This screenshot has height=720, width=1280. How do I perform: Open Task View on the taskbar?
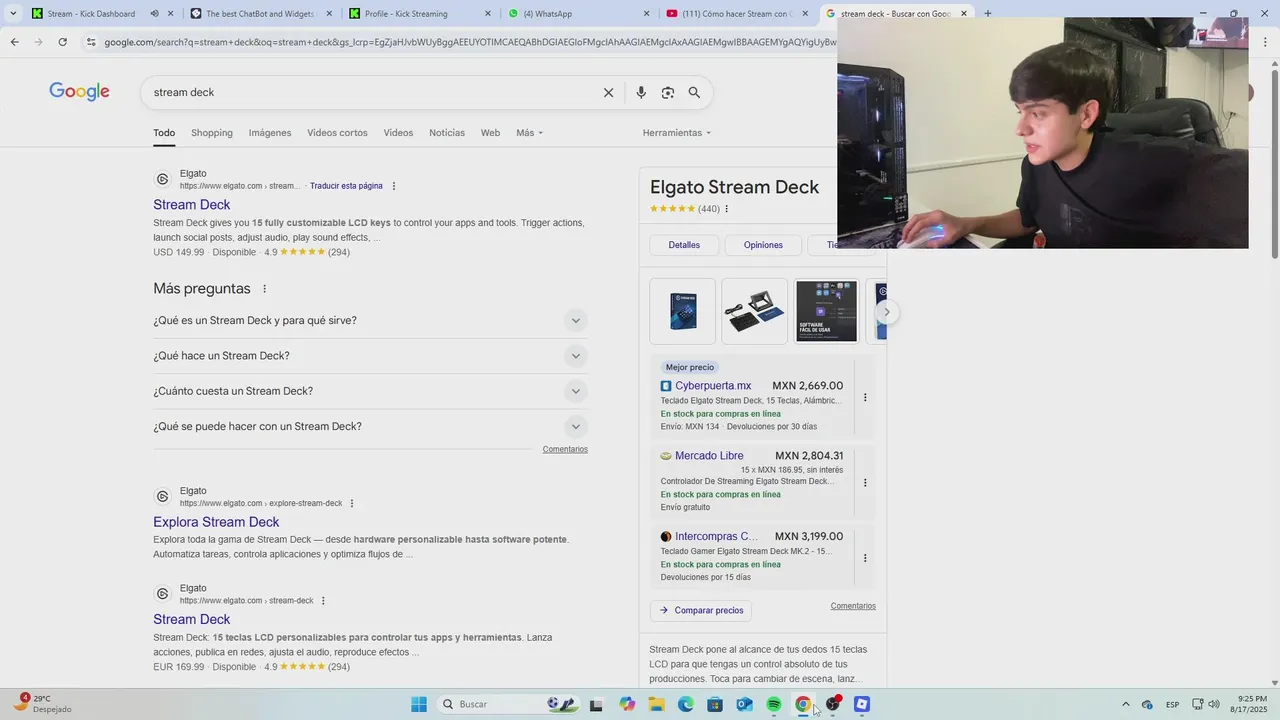click(x=596, y=704)
